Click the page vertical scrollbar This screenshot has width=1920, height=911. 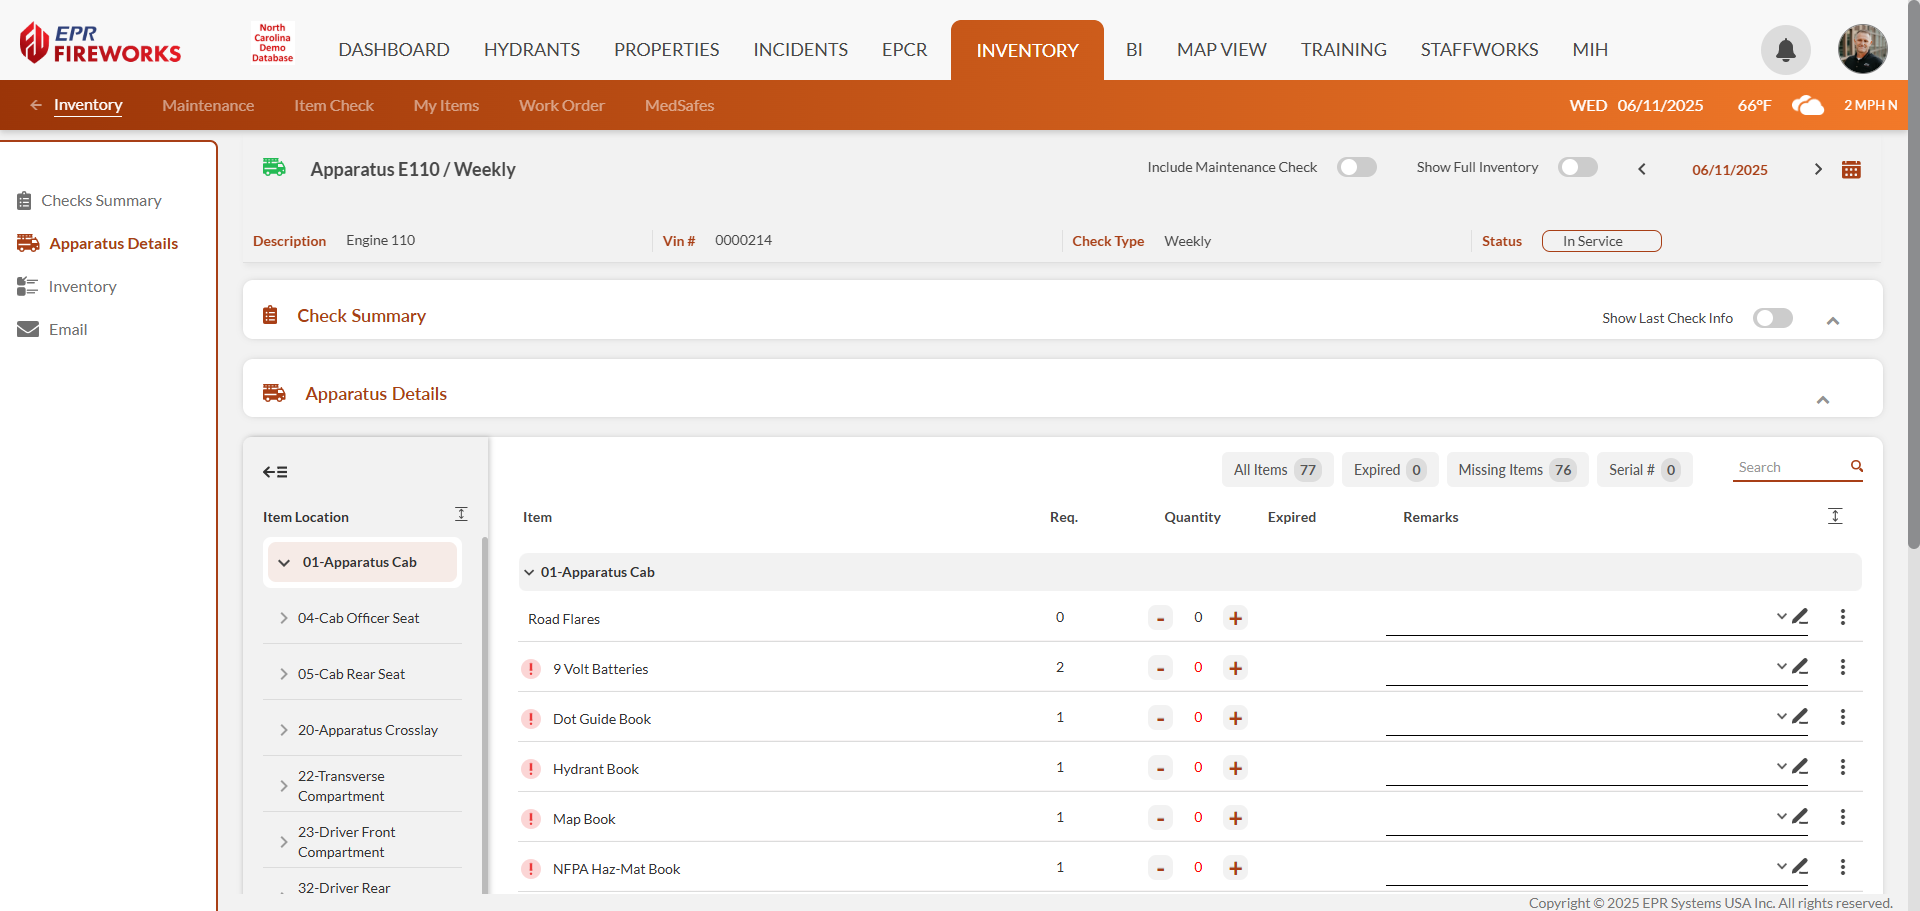coord(1912,300)
